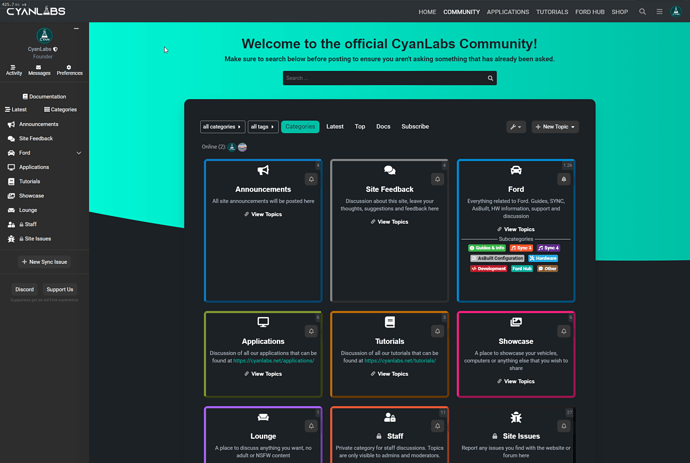
Task: Open the hamburger menu icon in header
Action: tap(659, 12)
